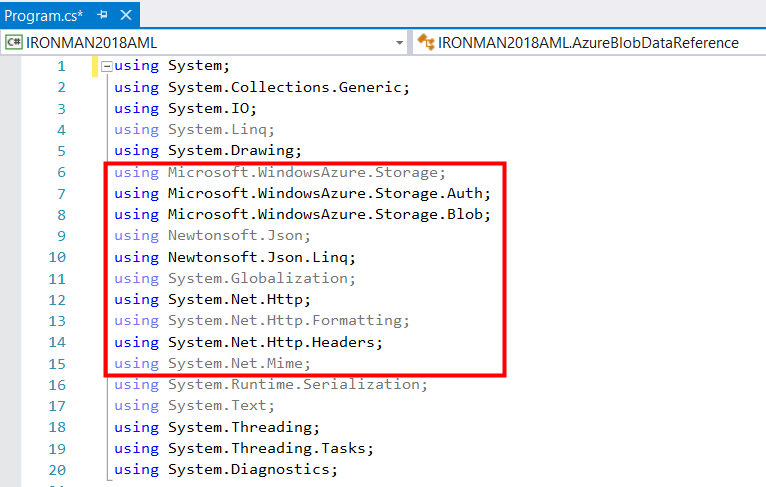Click the 'Newtonsoft.Json.Linq' using line
Screen dimensions: 766x487
click(x=235, y=257)
